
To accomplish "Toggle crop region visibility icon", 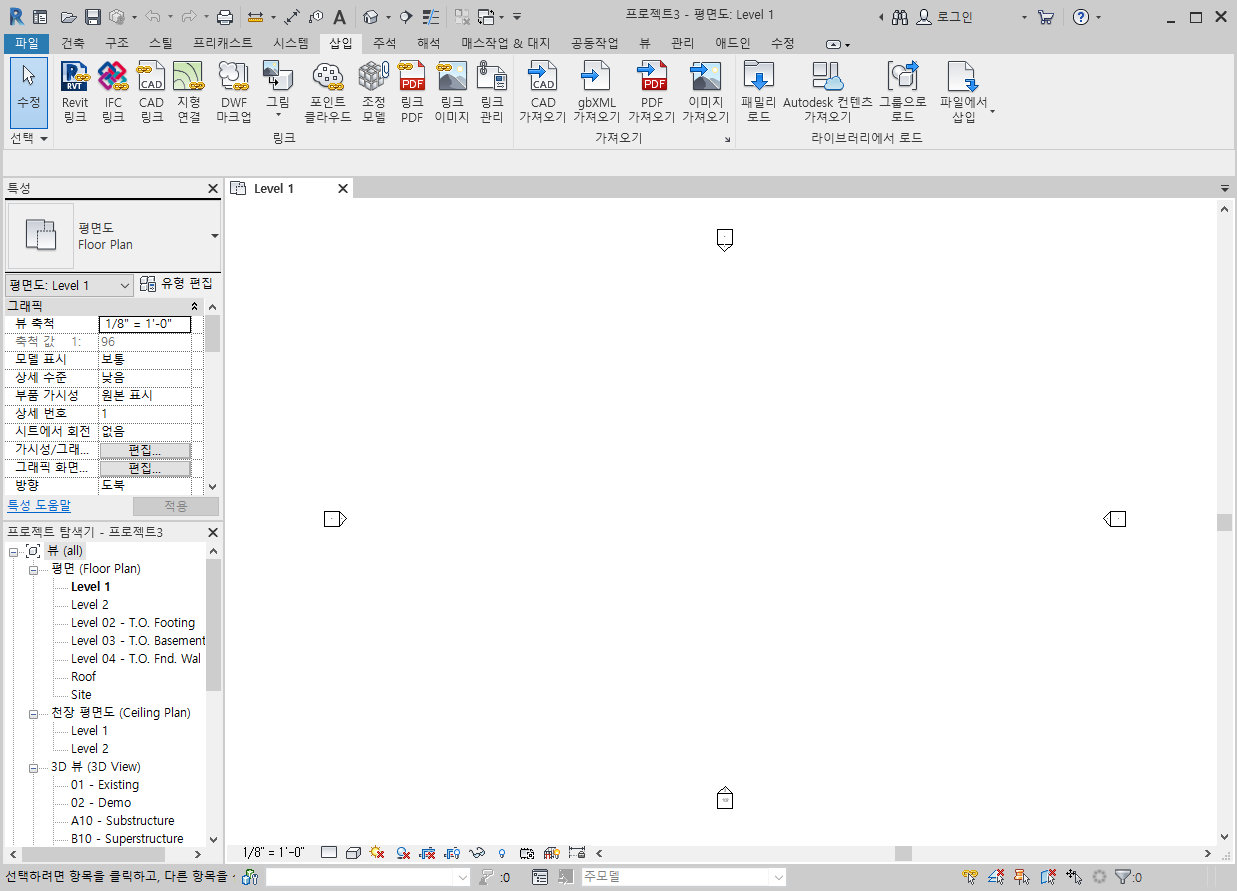I will point(452,853).
